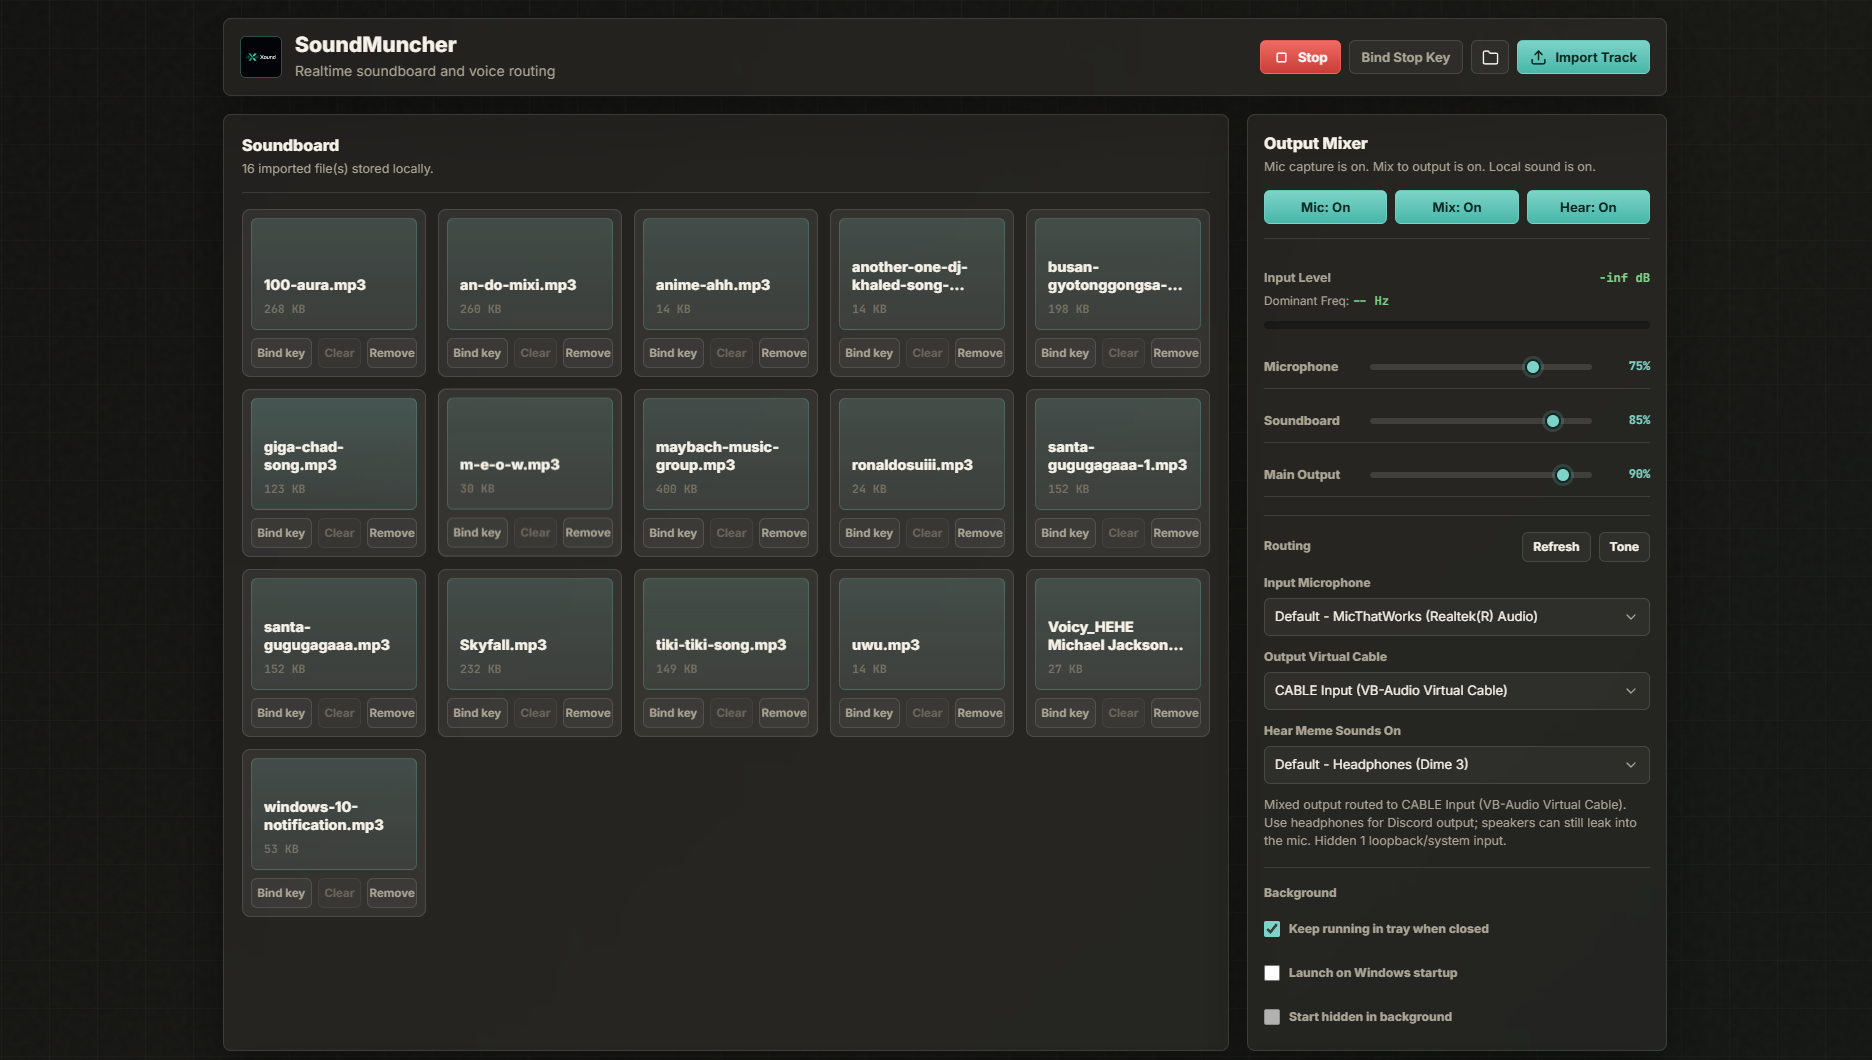Viewport: 1872px width, 1060px height.
Task: Toggle Mix: On button
Action: coord(1456,207)
